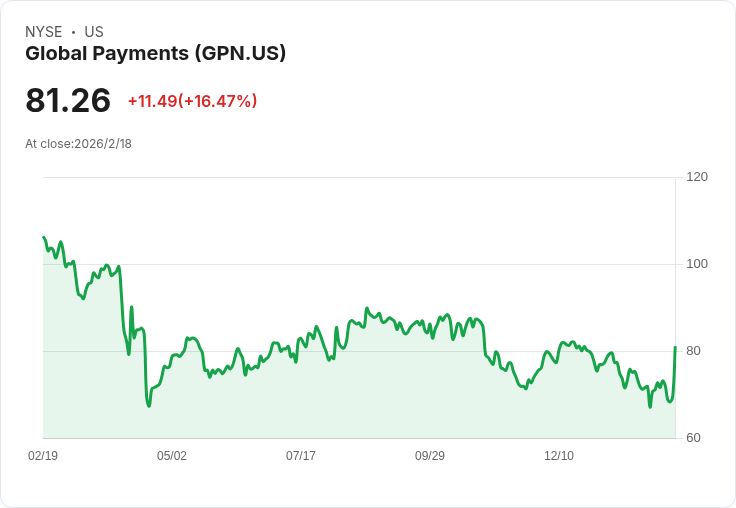Click the 05/02 date on x-axis
Screen dimensions: 736x508
[172, 456]
